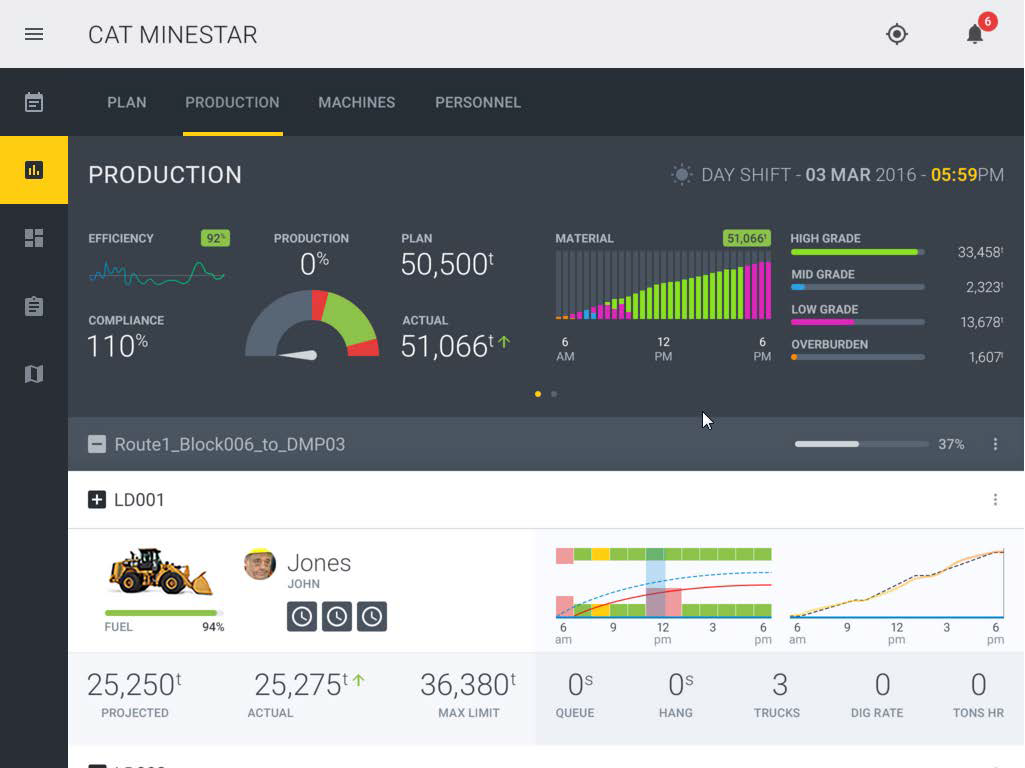1025x768 pixels.
Task: Select the first carousel page dot
Action: click(x=538, y=394)
